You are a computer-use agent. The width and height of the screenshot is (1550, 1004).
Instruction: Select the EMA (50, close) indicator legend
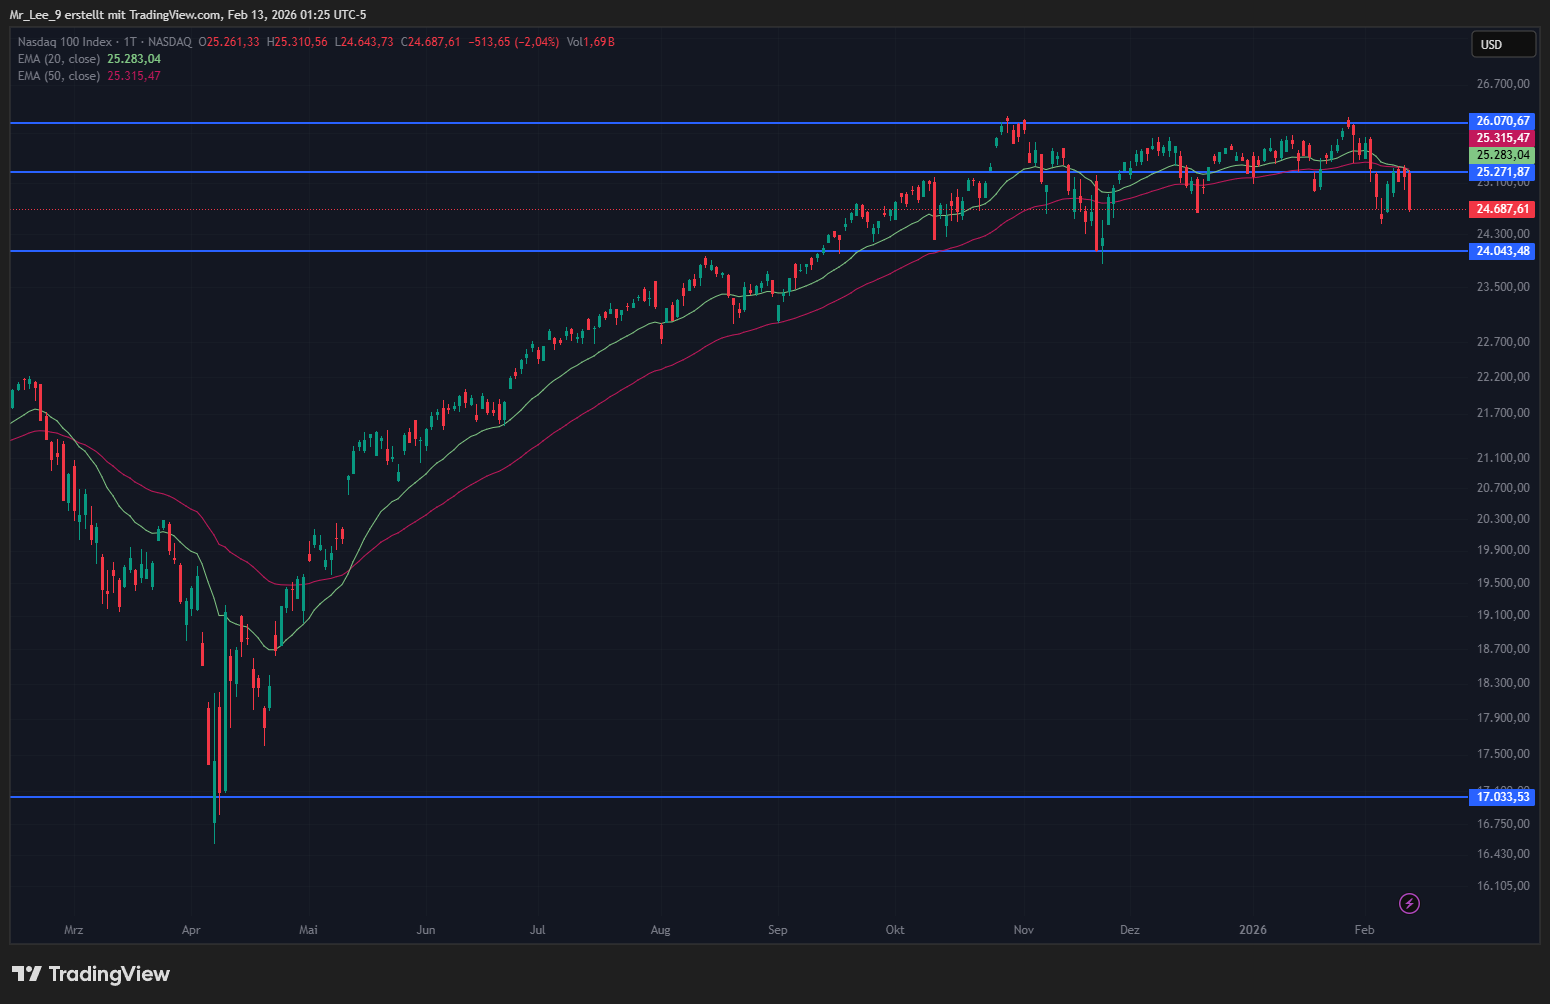point(59,76)
